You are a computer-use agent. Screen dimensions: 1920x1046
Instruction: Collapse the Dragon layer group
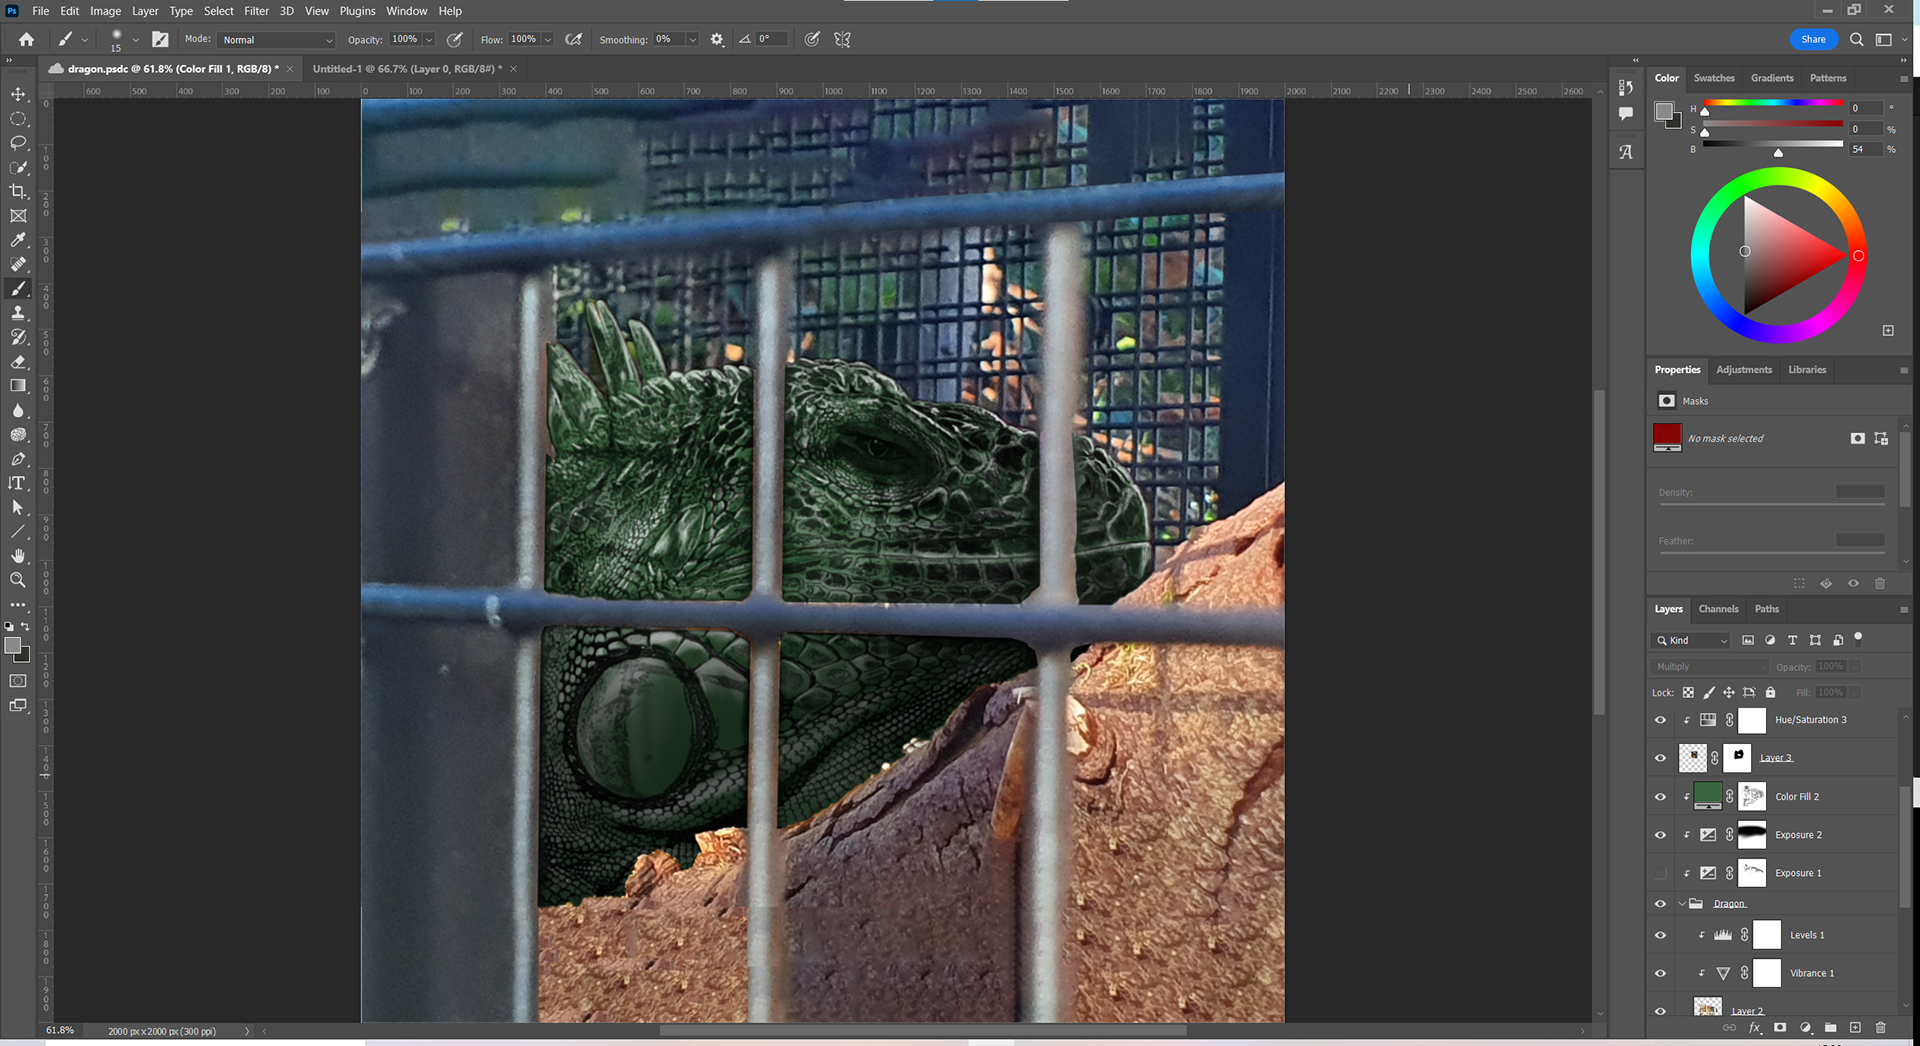pyautogui.click(x=1682, y=904)
